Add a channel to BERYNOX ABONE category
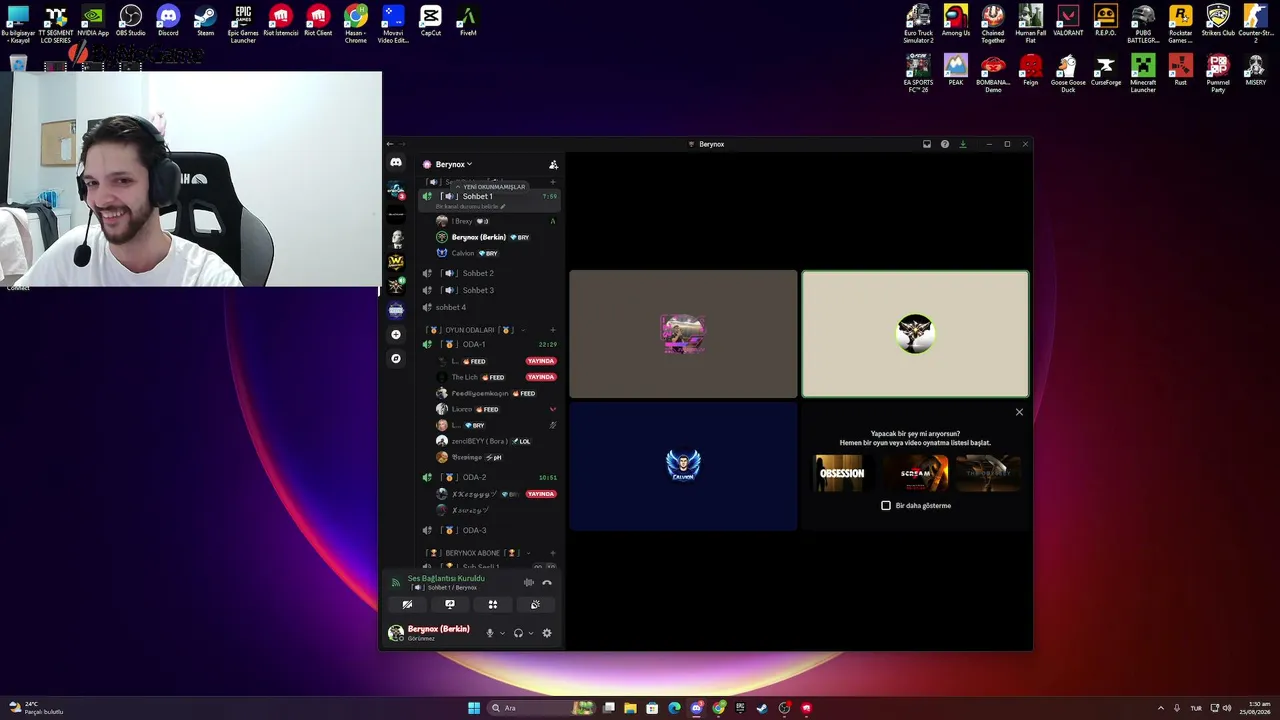The width and height of the screenshot is (1280, 720). coord(553,553)
